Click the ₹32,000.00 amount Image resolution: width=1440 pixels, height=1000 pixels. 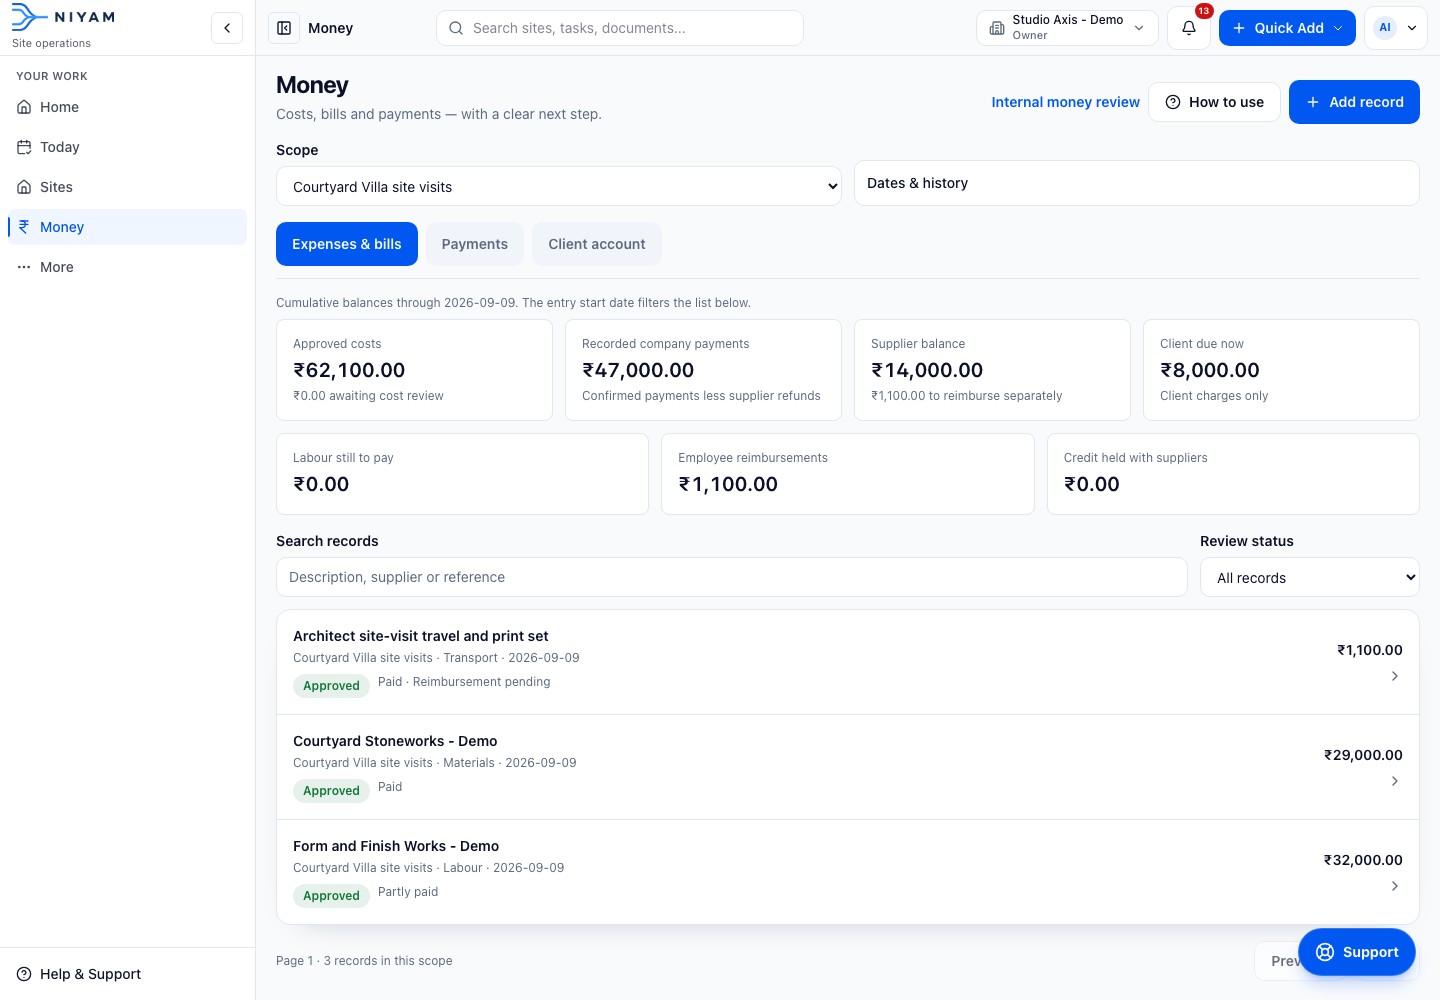click(x=1363, y=860)
